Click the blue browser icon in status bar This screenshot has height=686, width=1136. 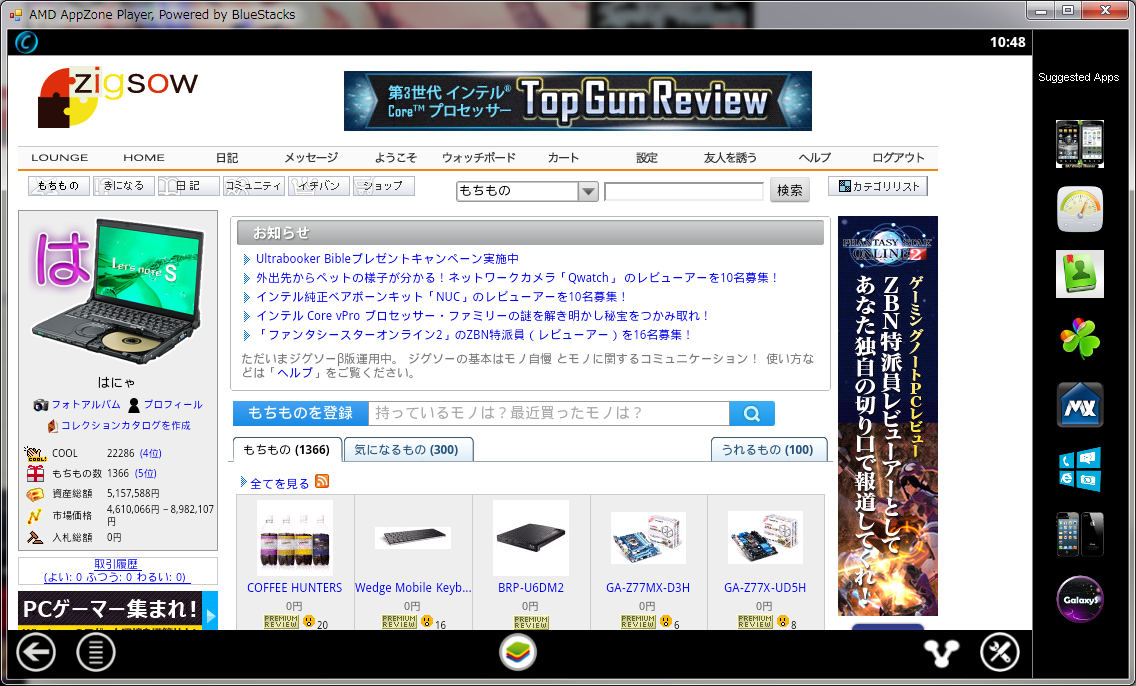pyautogui.click(x=26, y=42)
